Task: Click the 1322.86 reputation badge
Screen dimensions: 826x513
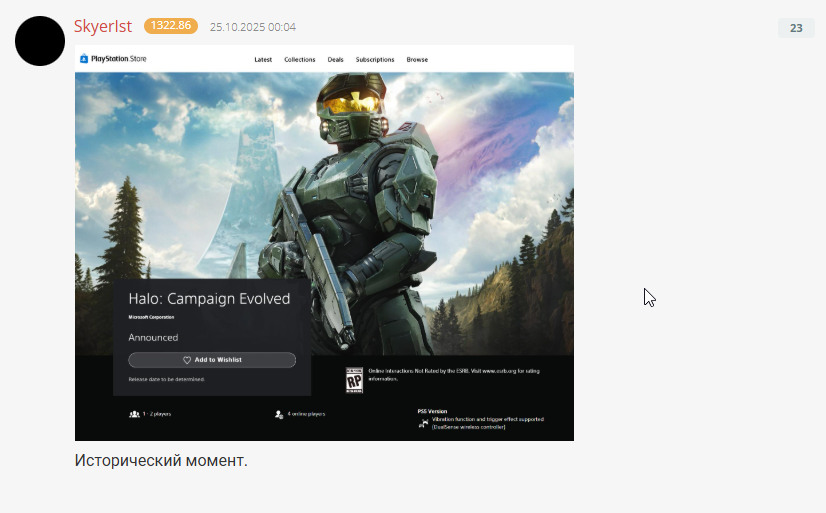Action: [171, 26]
